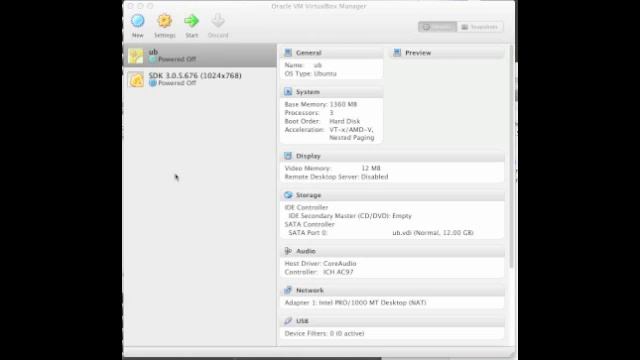The image size is (640, 360).
Task: Click the Network section icon
Action: pos(288,290)
